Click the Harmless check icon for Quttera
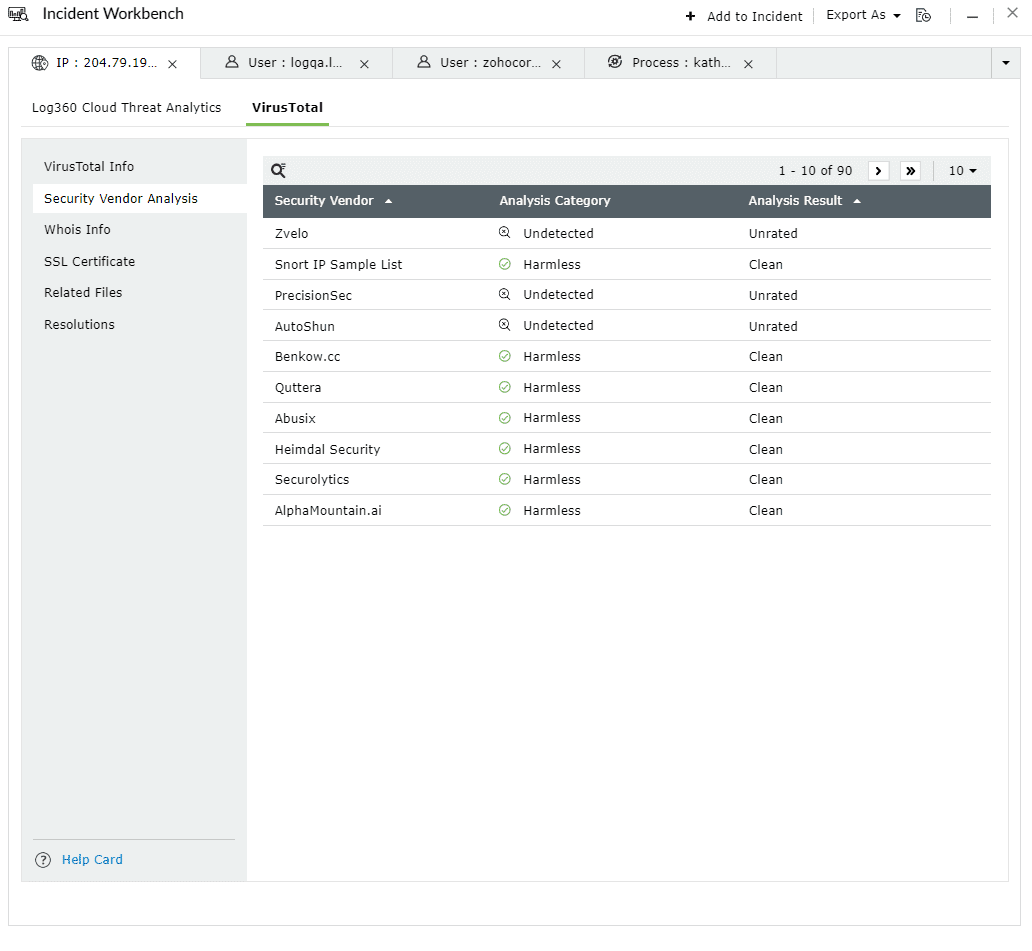Image resolution: width=1032 pixels, height=951 pixels. (504, 387)
